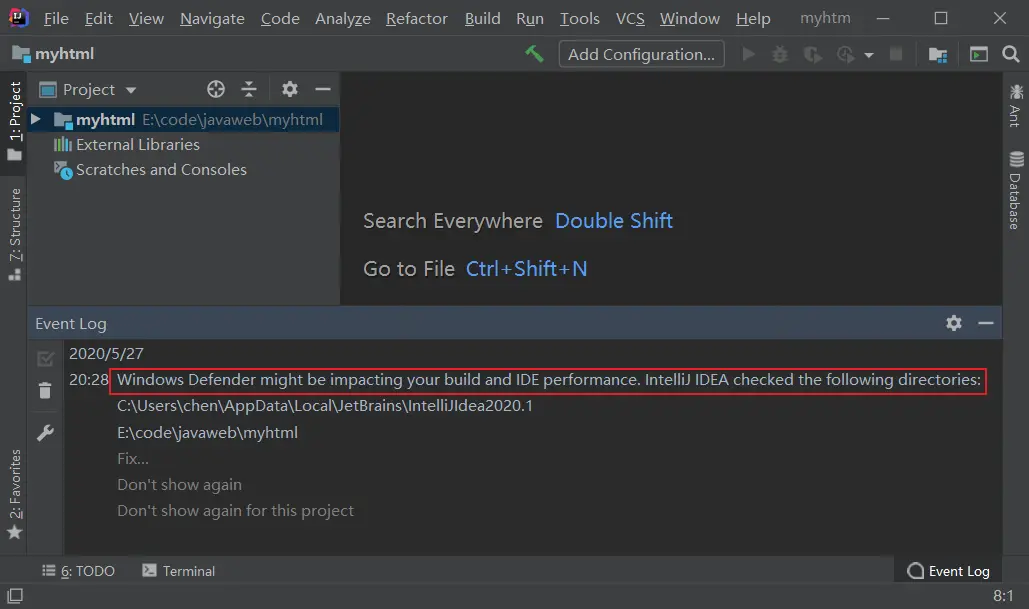Click the IntelliJIdea2020.1 directory path
Screen dimensions: 1029x609
pyautogui.click(x=325, y=406)
